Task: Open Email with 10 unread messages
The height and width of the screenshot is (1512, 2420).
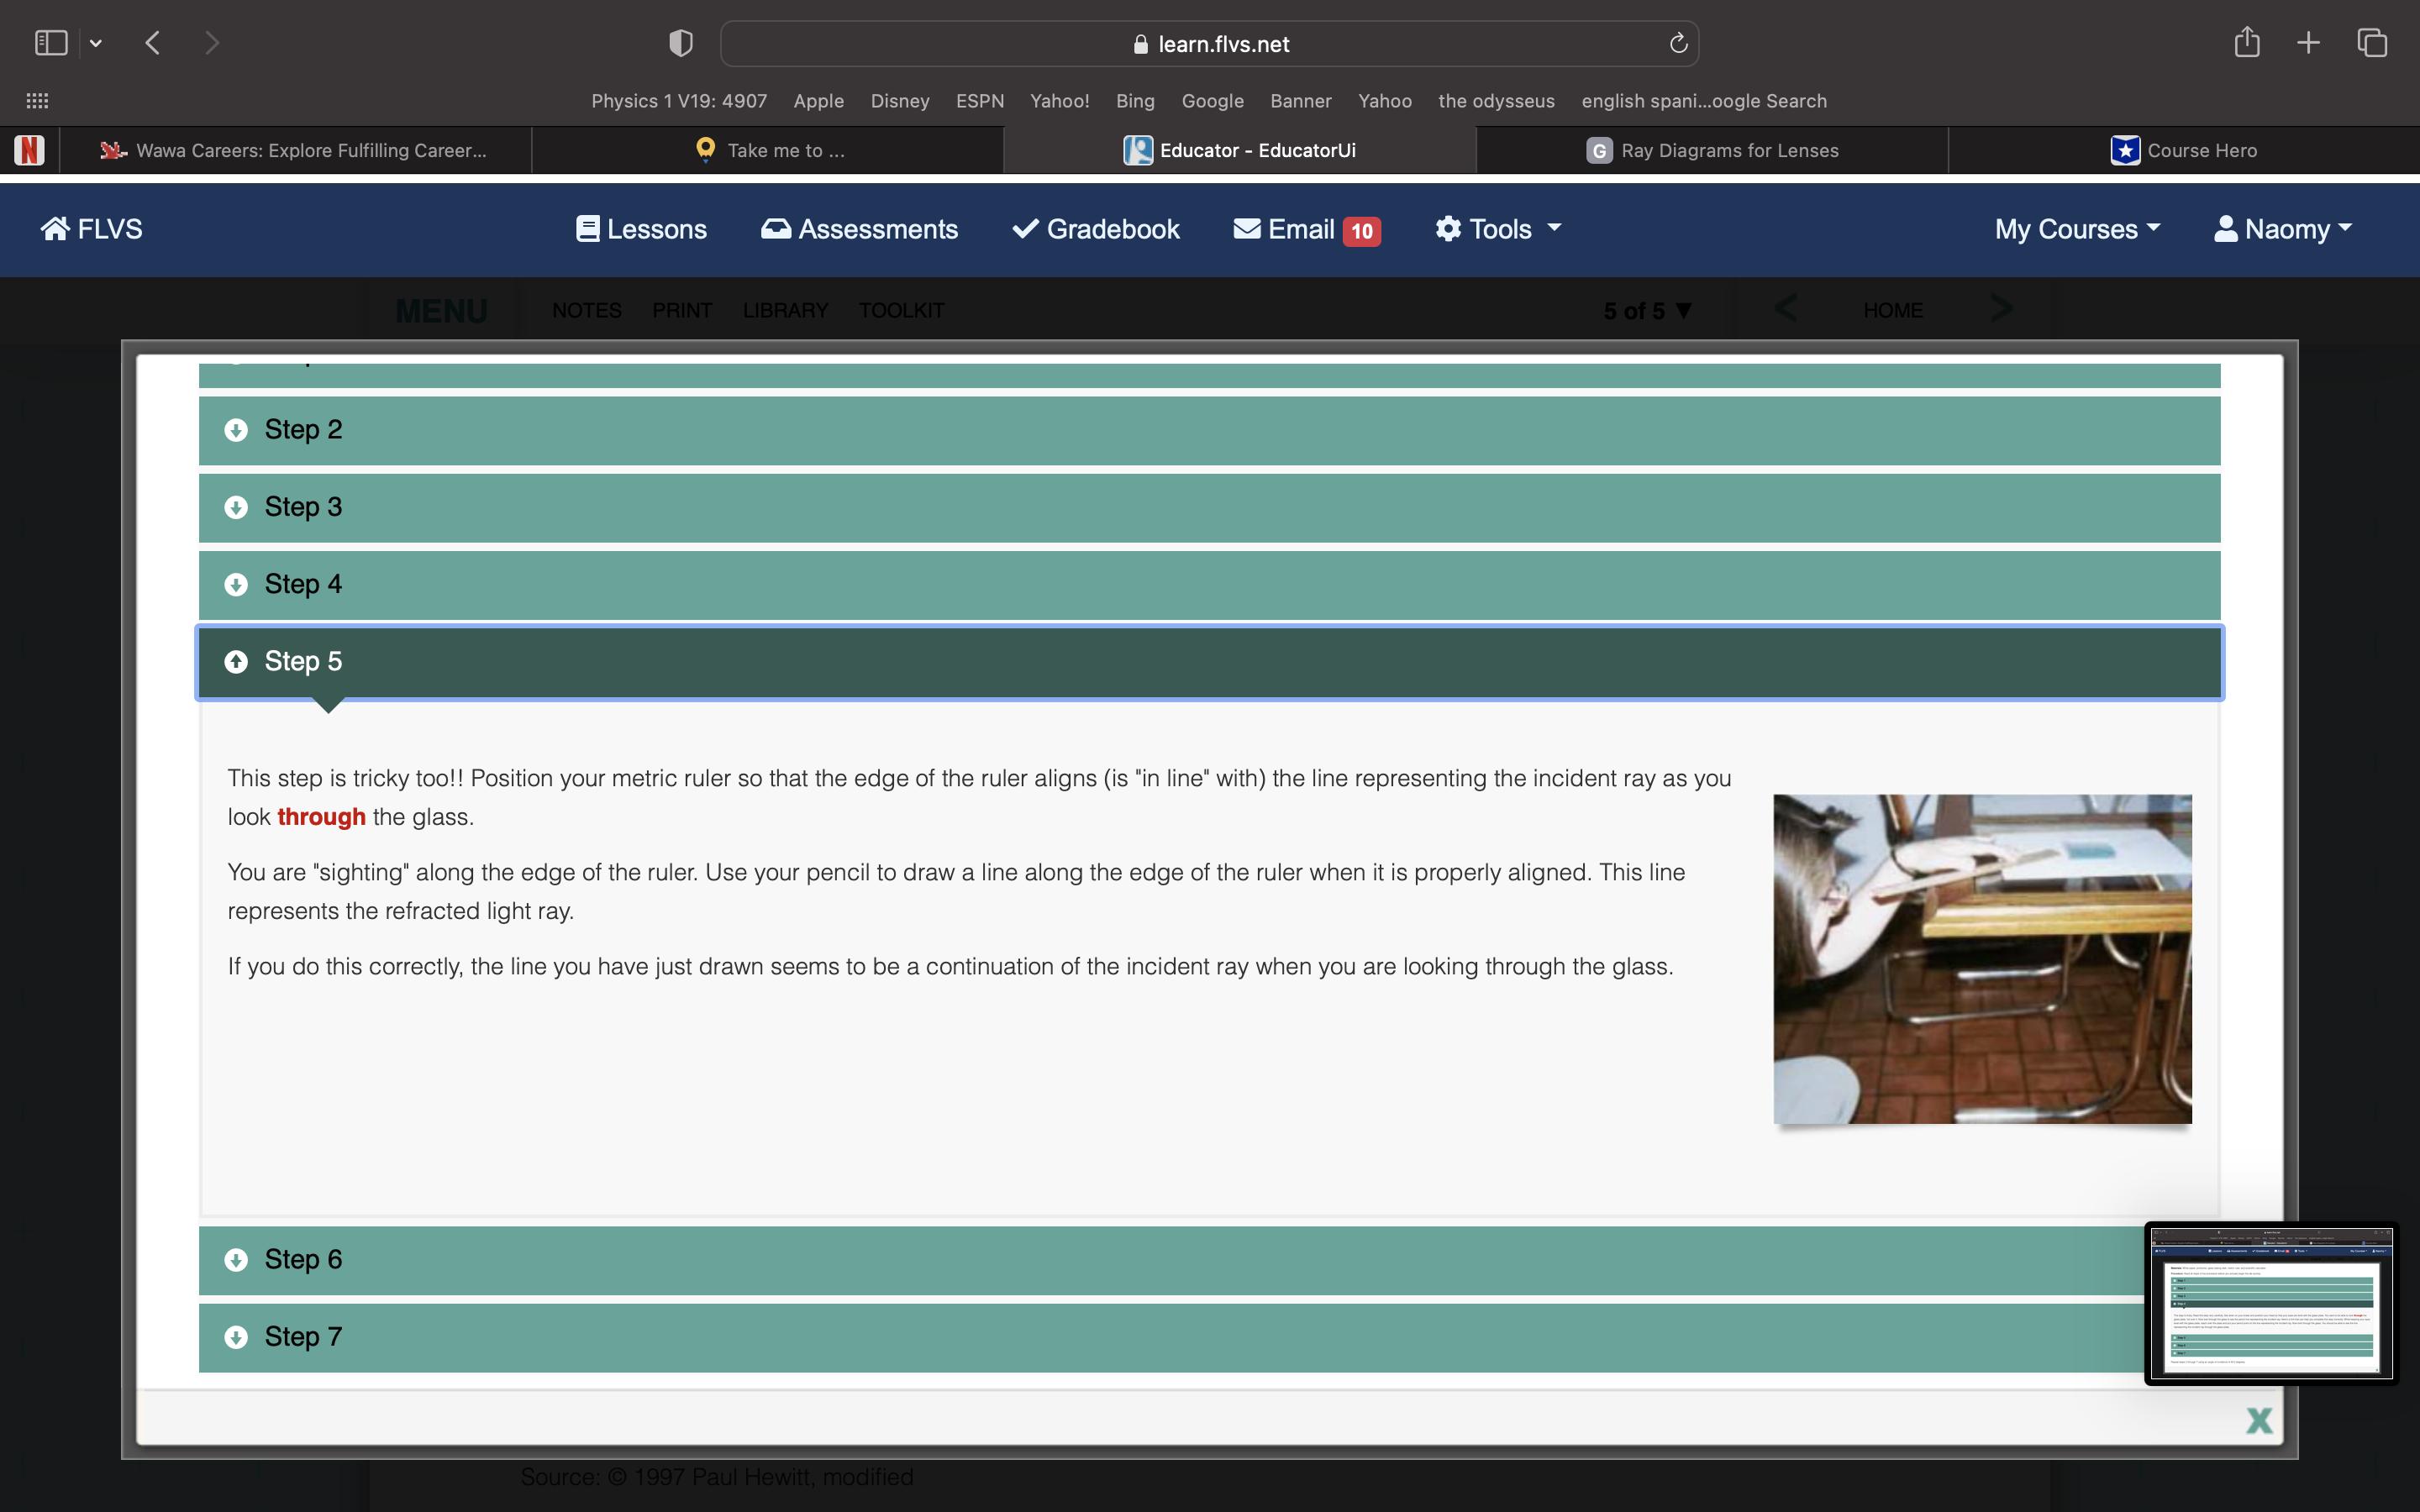Action: tap(1306, 229)
